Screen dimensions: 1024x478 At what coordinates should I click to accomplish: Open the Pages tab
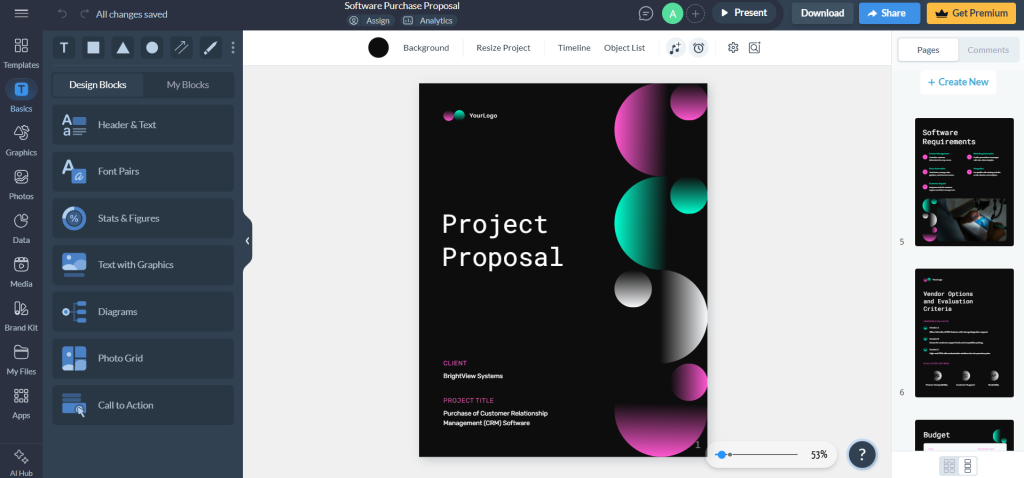click(928, 50)
